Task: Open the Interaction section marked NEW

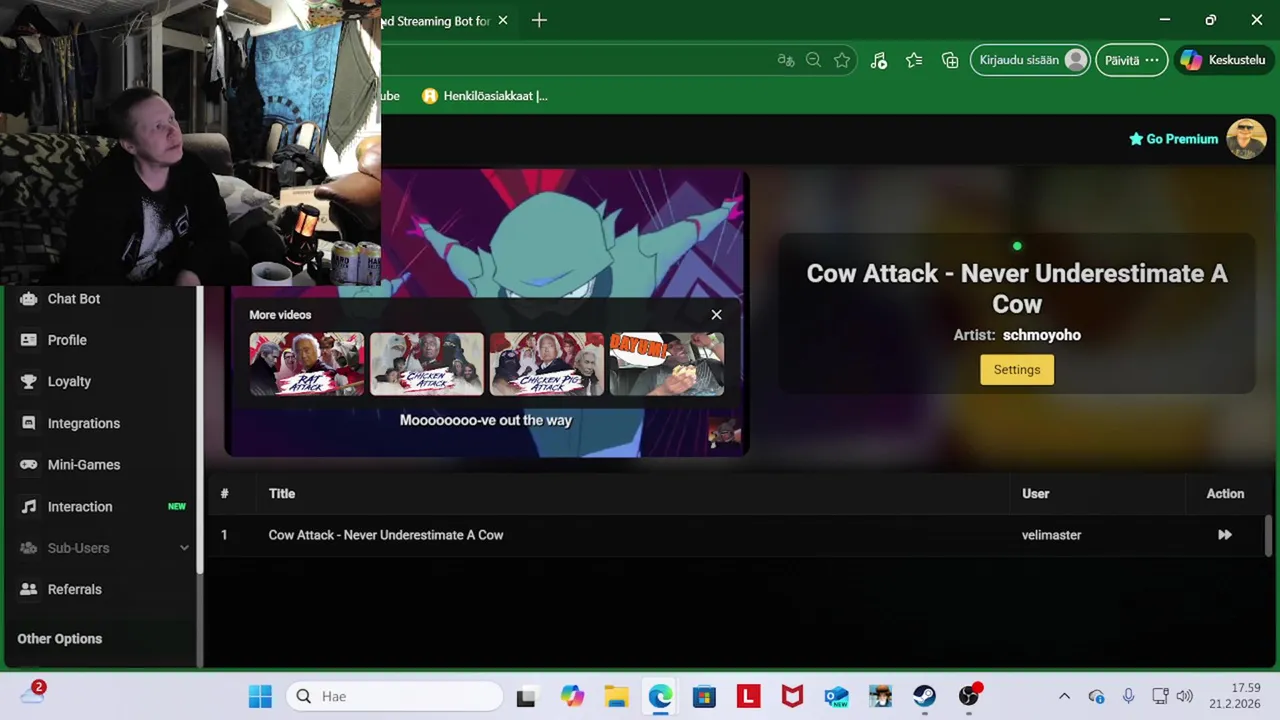Action: (x=80, y=507)
